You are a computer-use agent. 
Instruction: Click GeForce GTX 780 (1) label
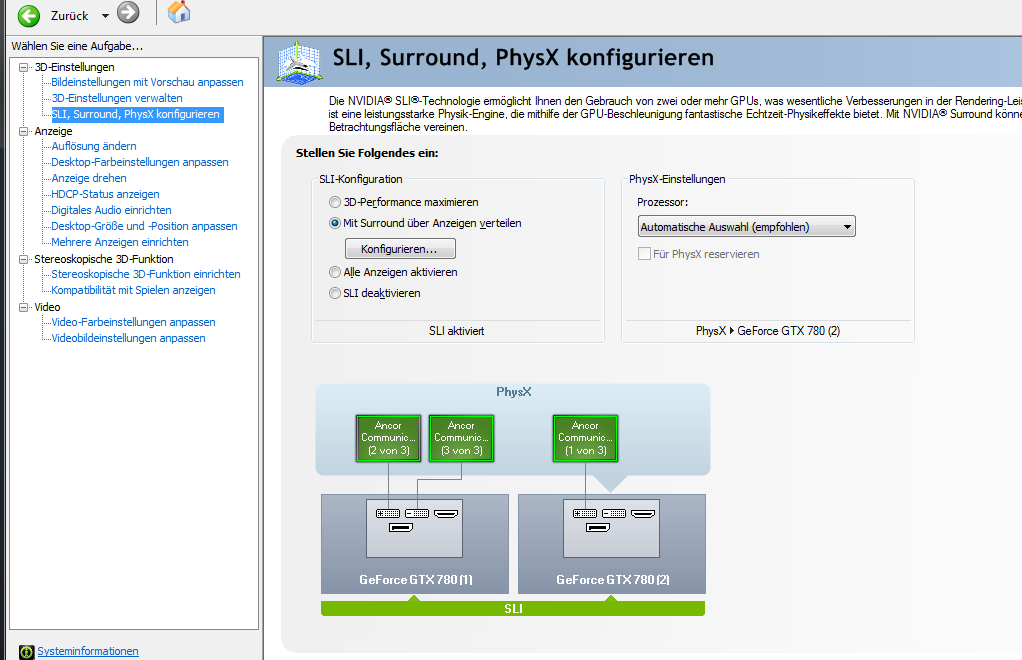[416, 579]
